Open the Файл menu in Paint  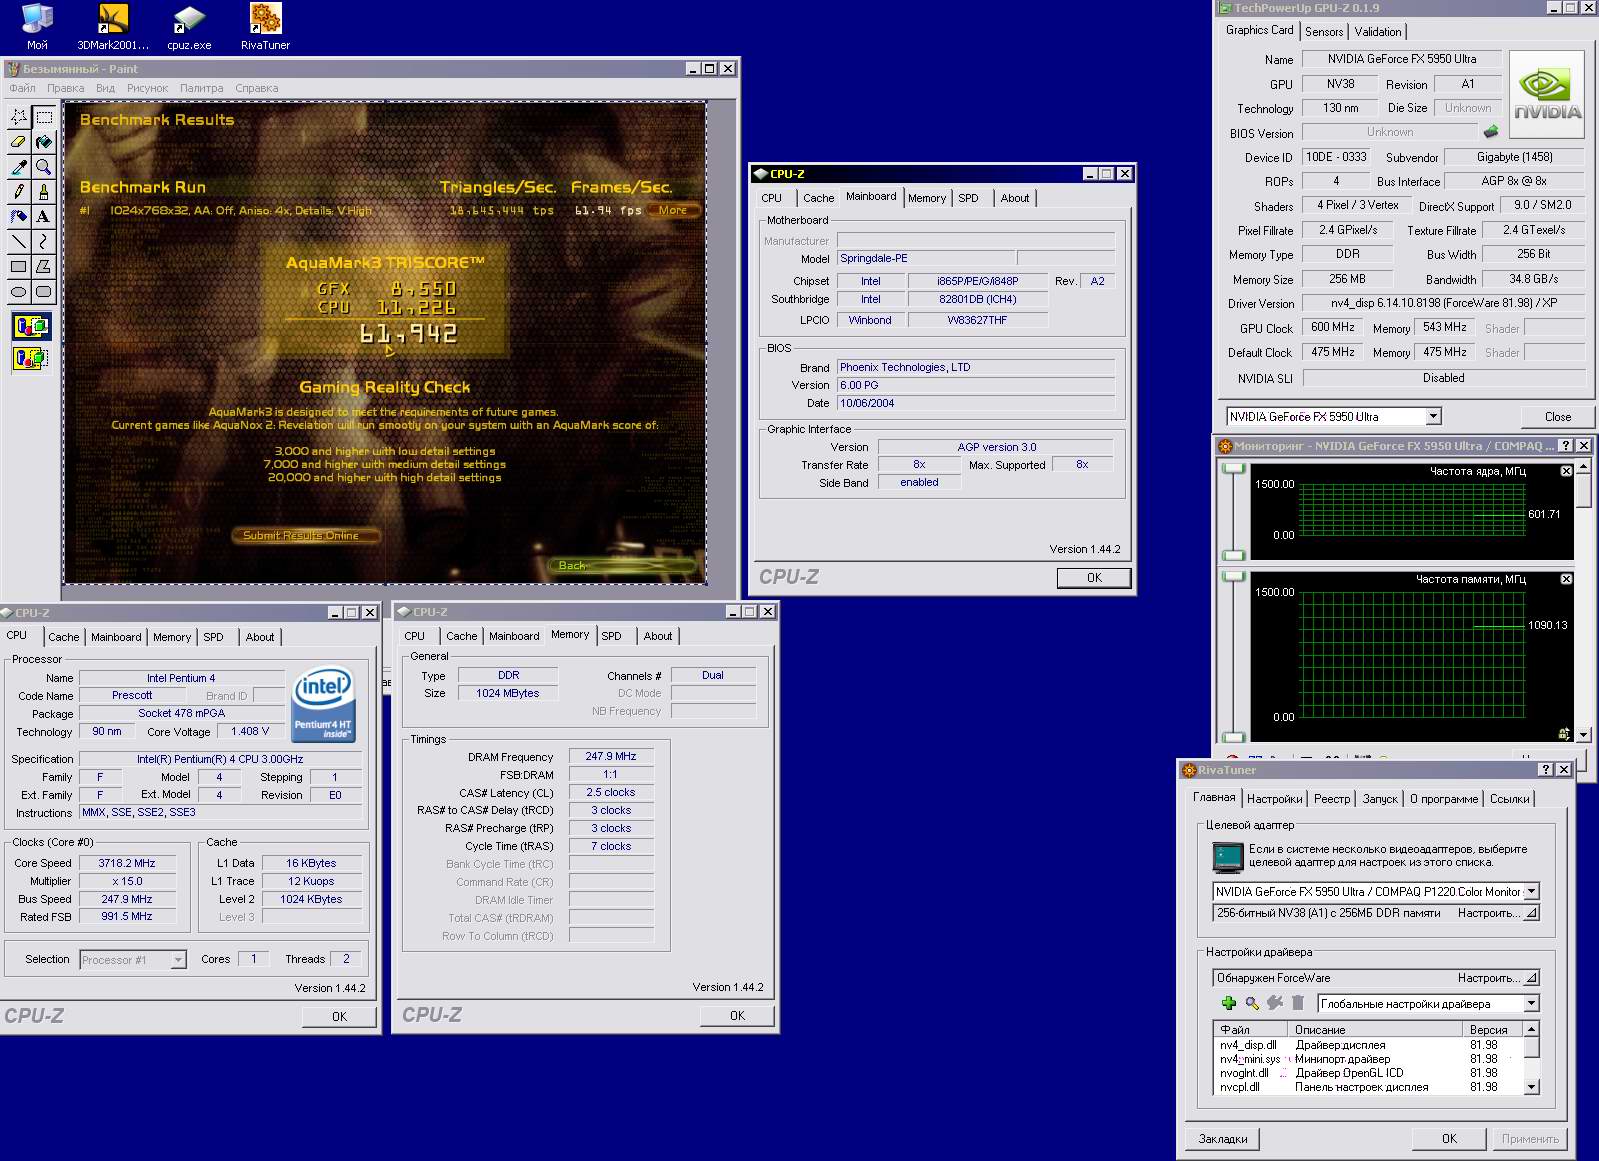click(x=22, y=88)
